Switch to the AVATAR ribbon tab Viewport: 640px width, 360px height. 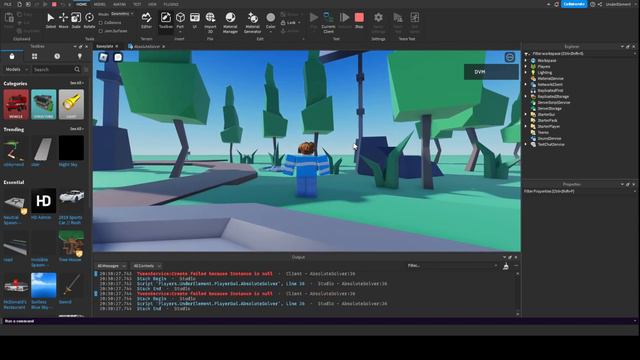pos(120,4)
